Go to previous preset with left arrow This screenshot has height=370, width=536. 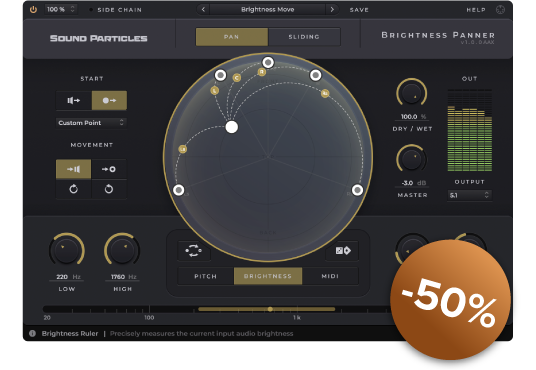click(203, 10)
